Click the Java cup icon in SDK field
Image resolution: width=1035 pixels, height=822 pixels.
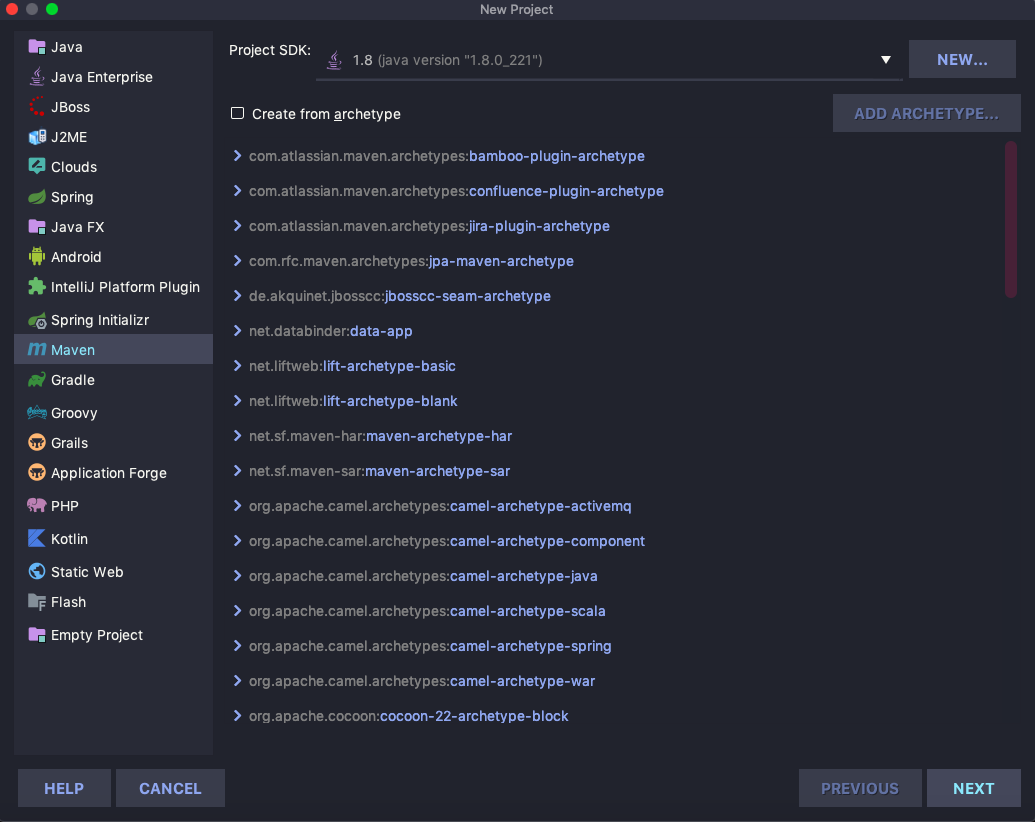pyautogui.click(x=335, y=60)
